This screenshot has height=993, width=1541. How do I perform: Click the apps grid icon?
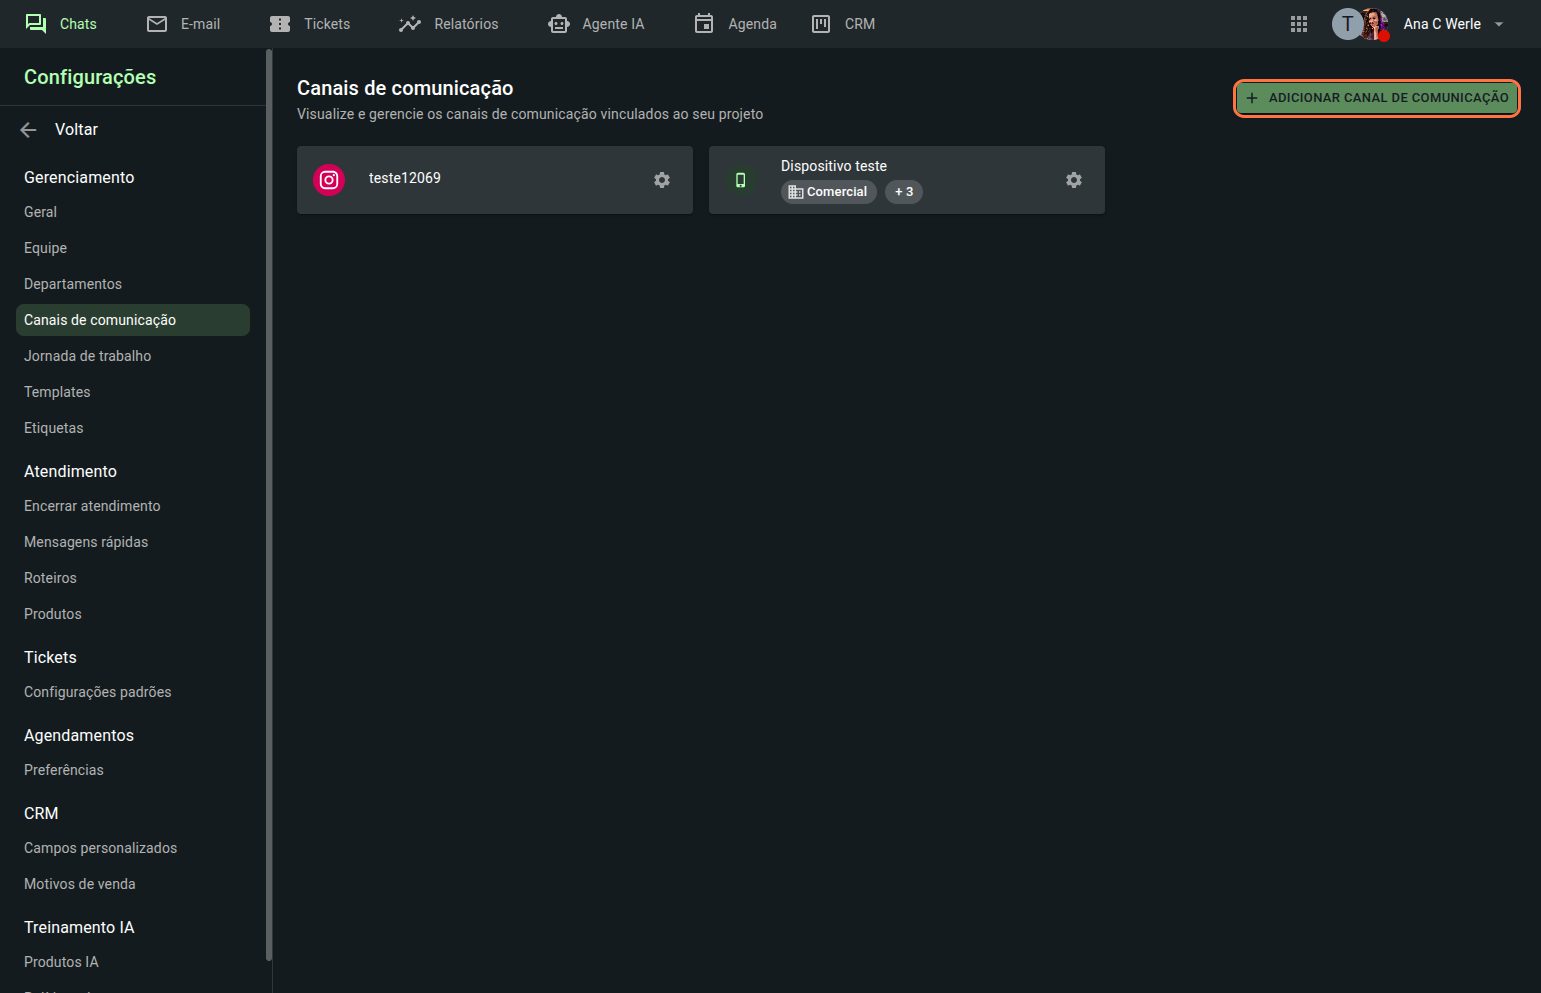(1299, 24)
